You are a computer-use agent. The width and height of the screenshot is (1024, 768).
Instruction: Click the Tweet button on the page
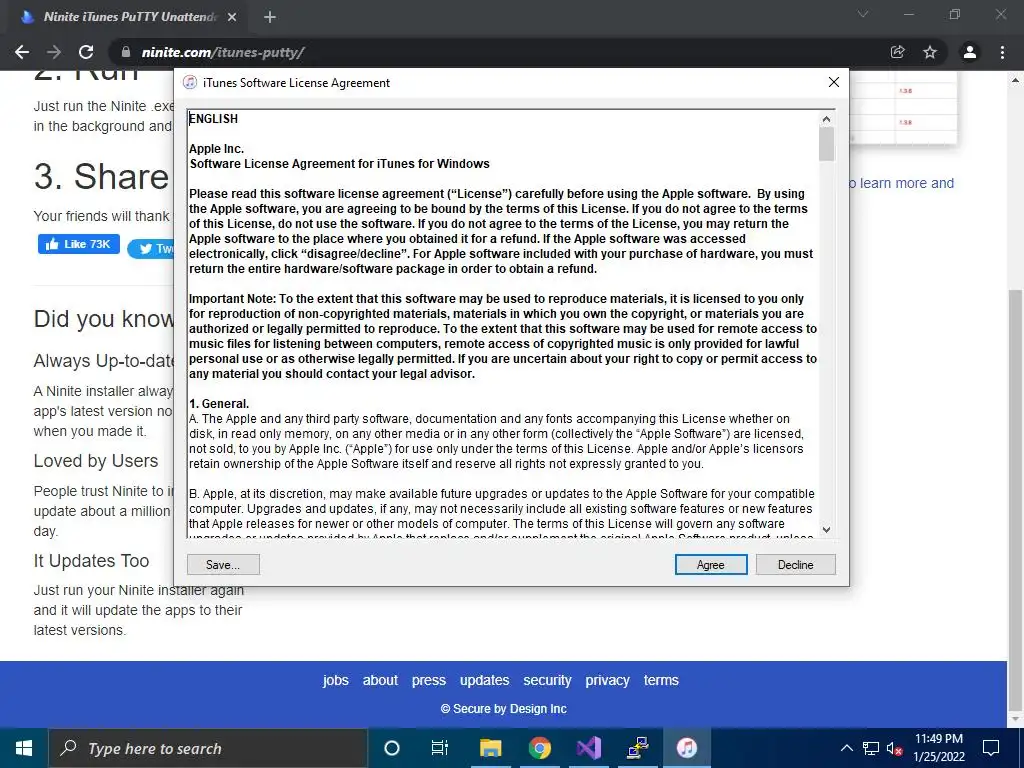(153, 249)
